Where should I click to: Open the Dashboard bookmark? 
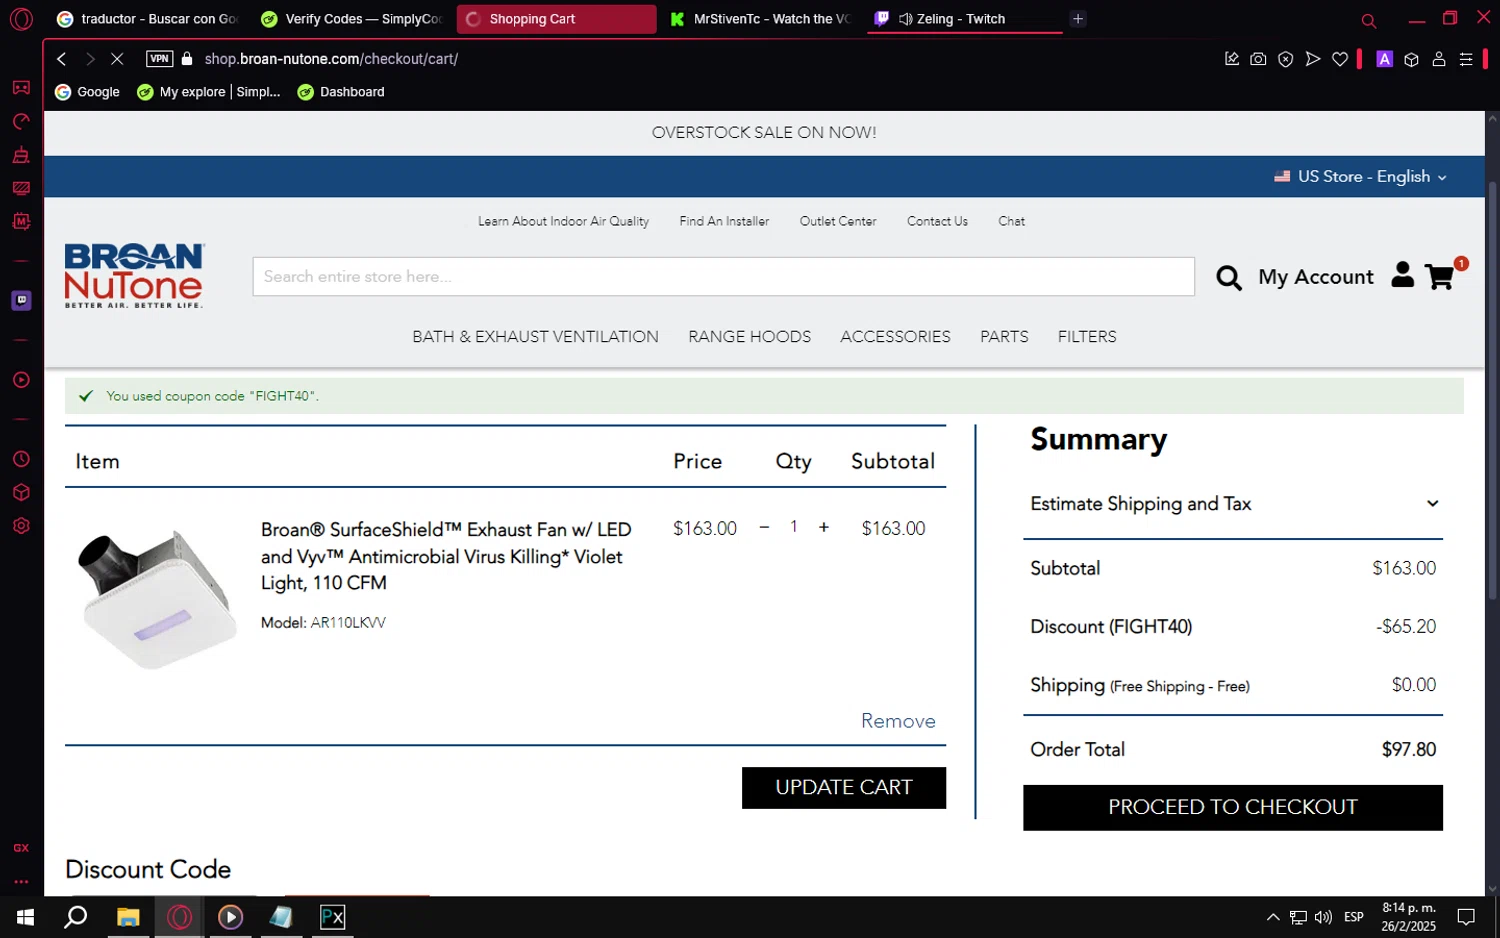click(341, 92)
